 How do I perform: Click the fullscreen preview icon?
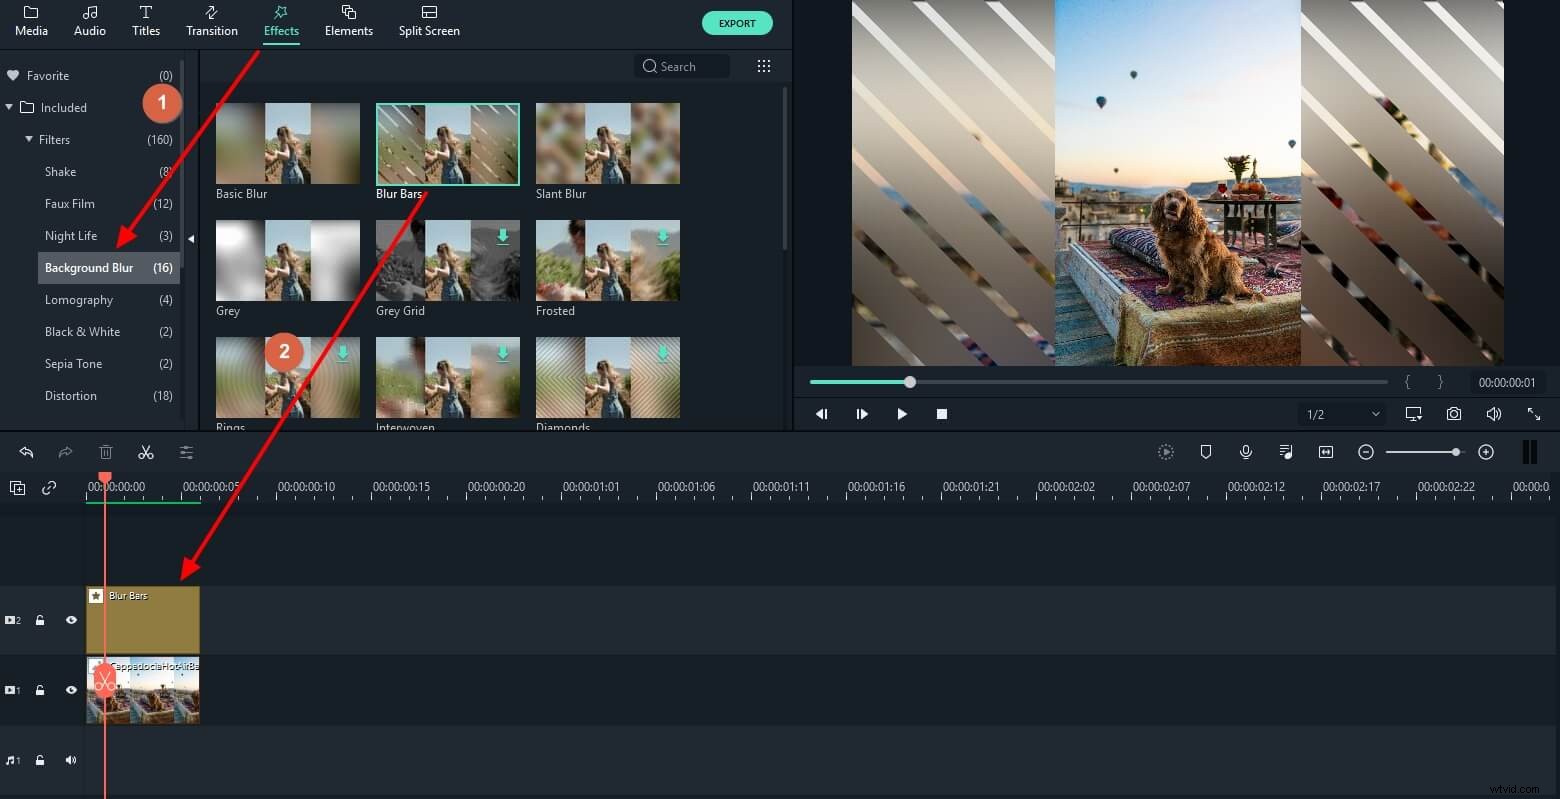pos(1534,413)
